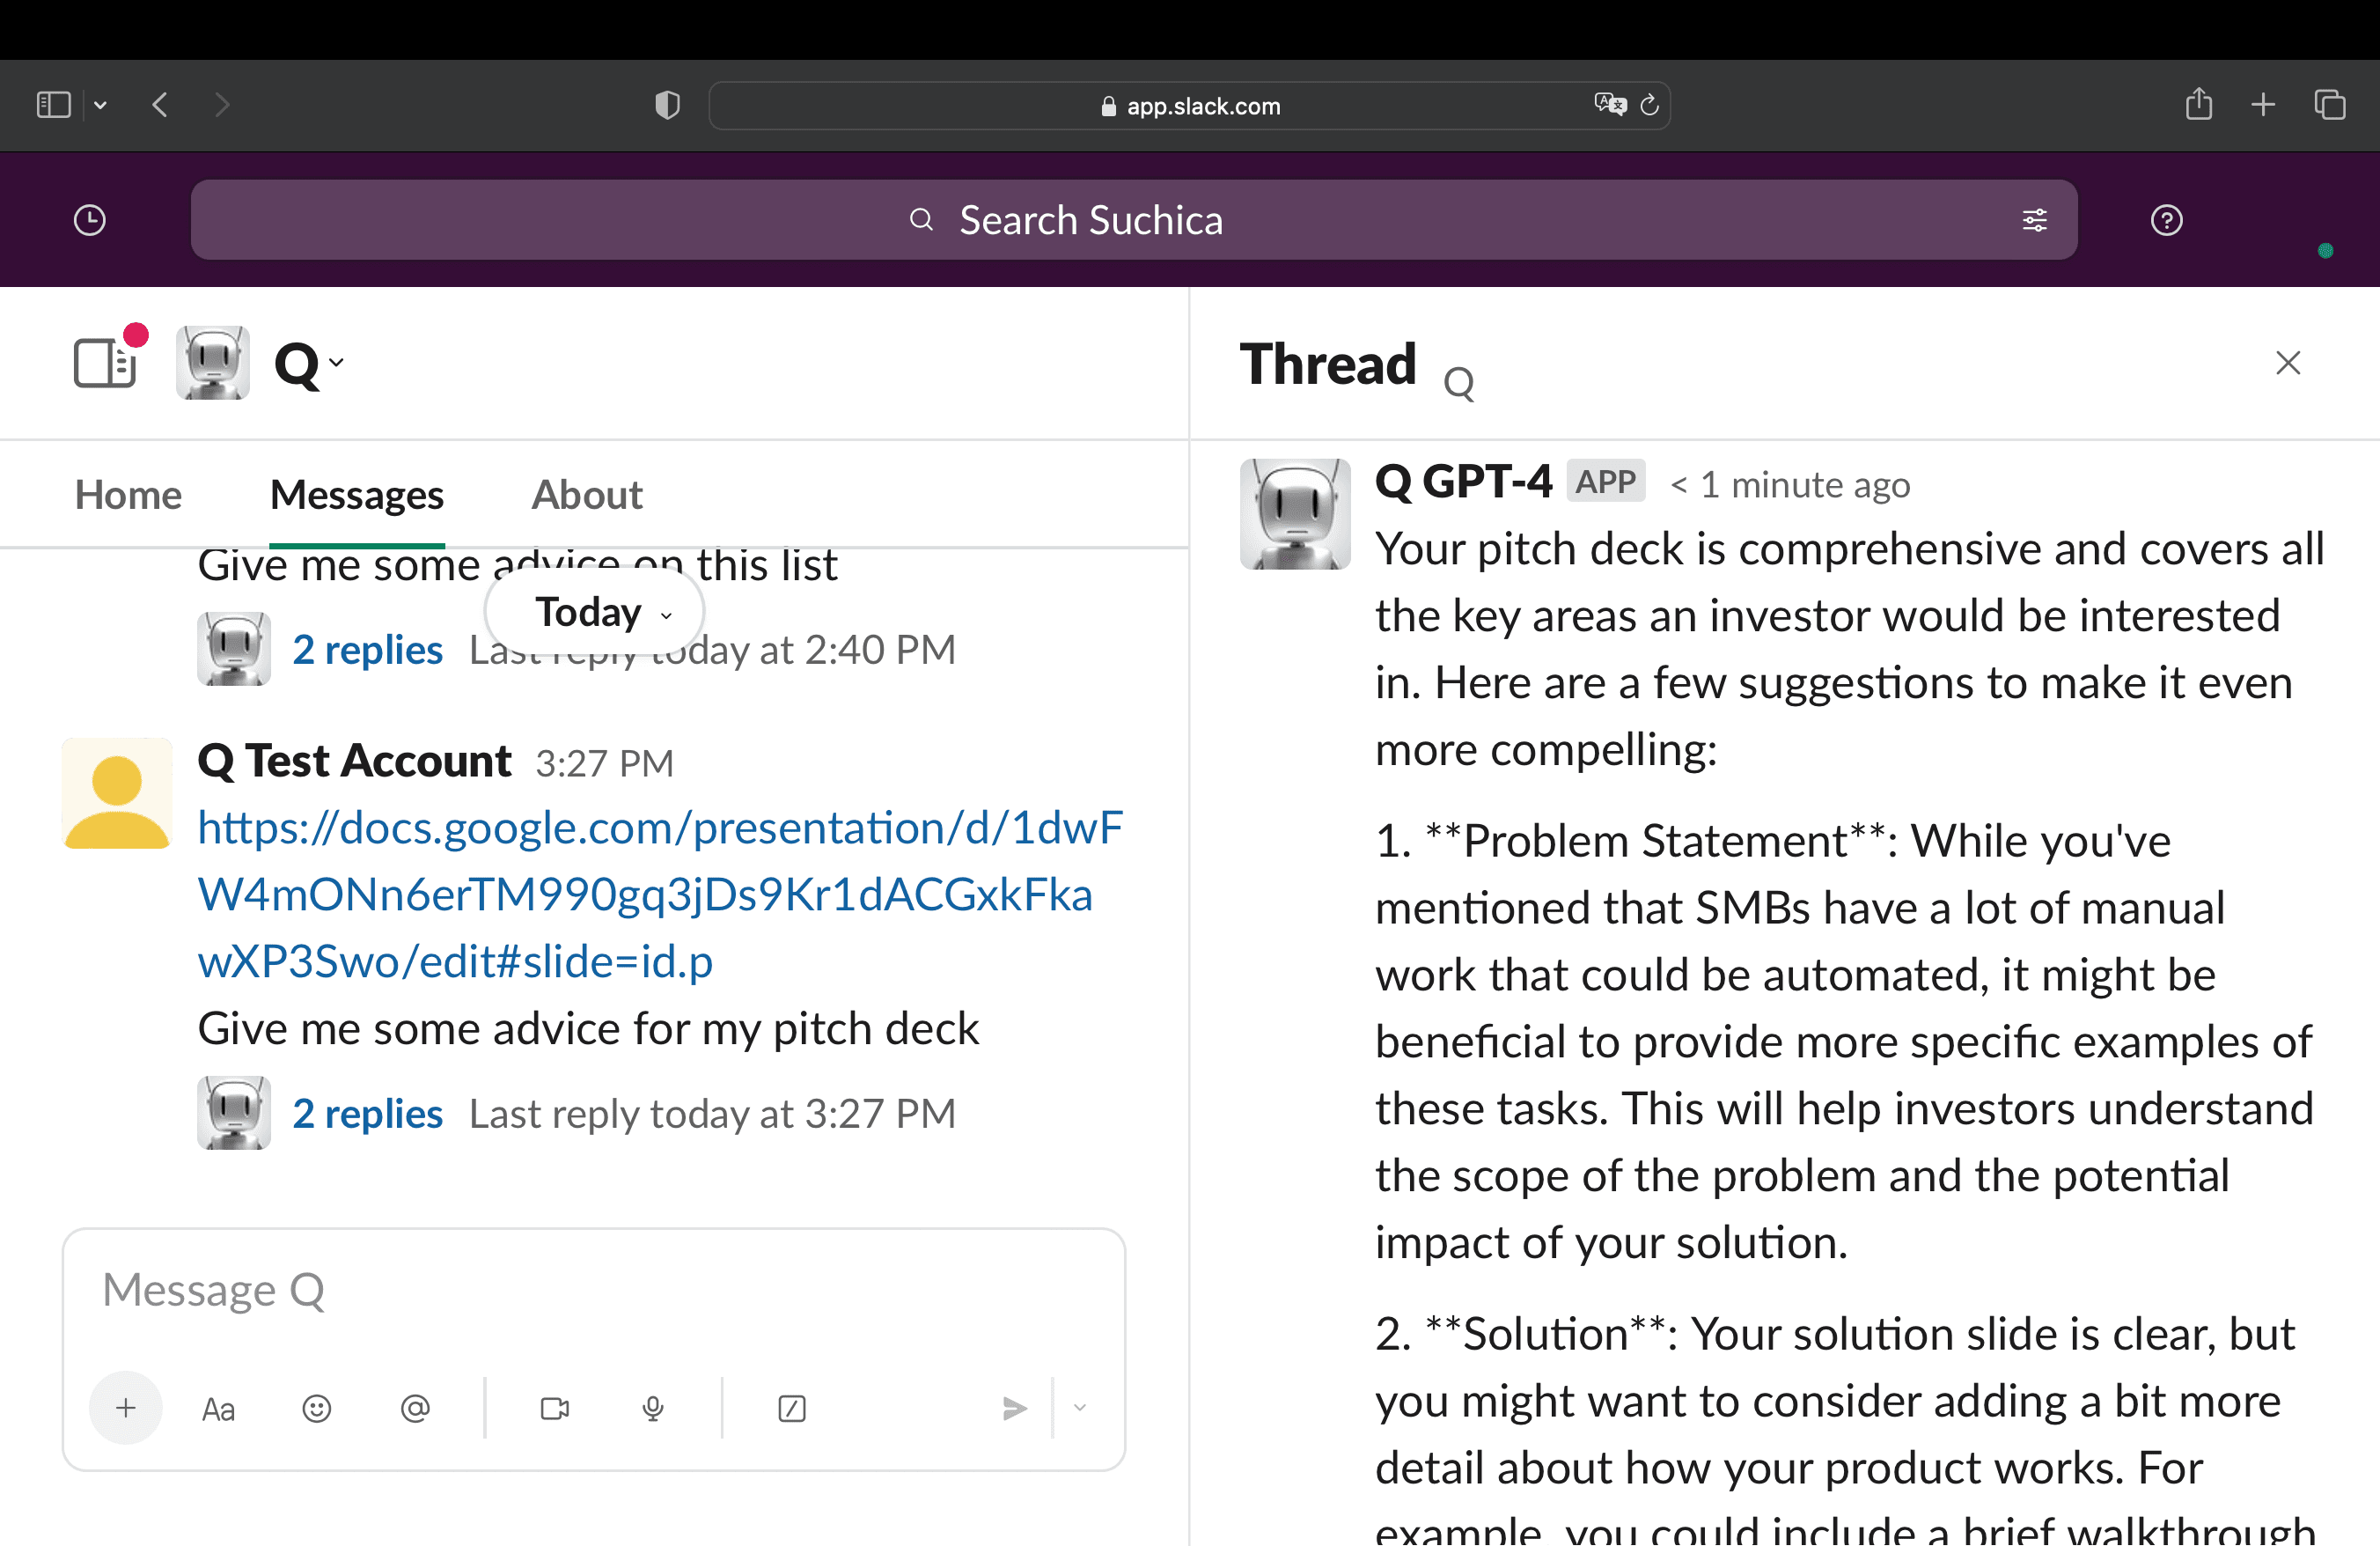Record a video clip from the composer

(x=555, y=1407)
